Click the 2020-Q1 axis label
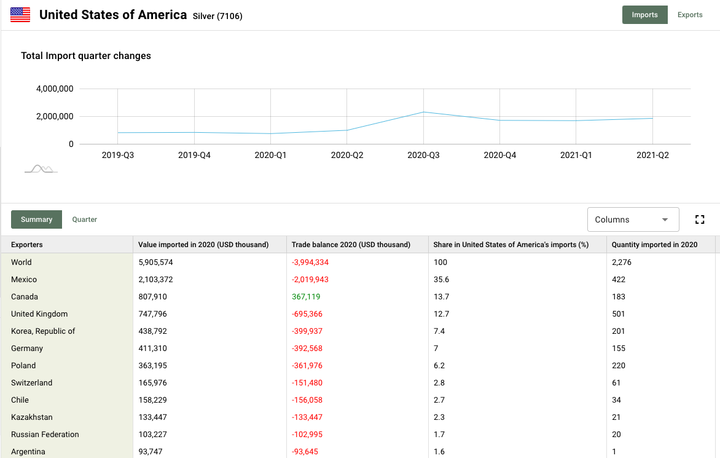The width and height of the screenshot is (720, 458). (x=270, y=155)
